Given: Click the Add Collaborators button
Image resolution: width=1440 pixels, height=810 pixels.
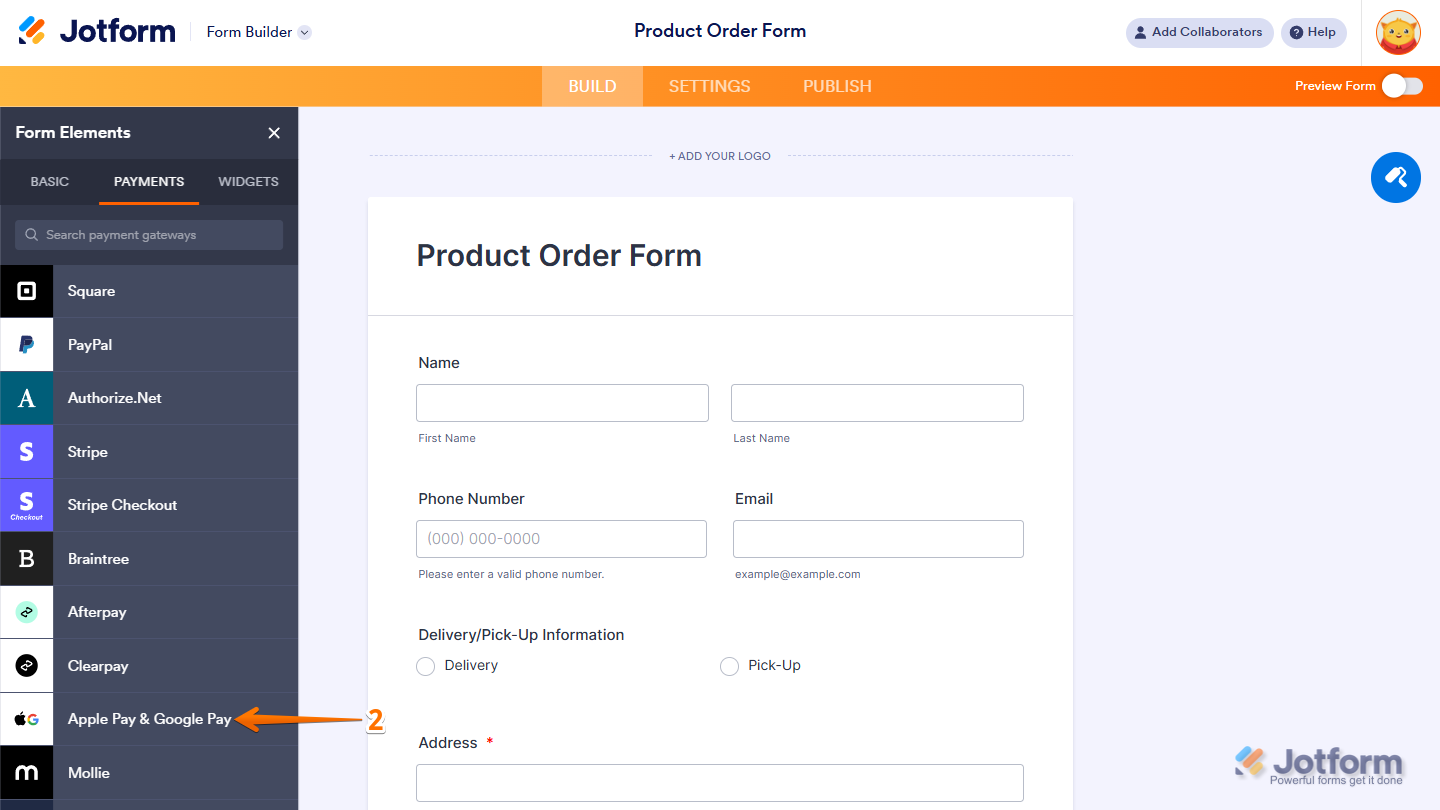Looking at the screenshot, I should [1199, 32].
